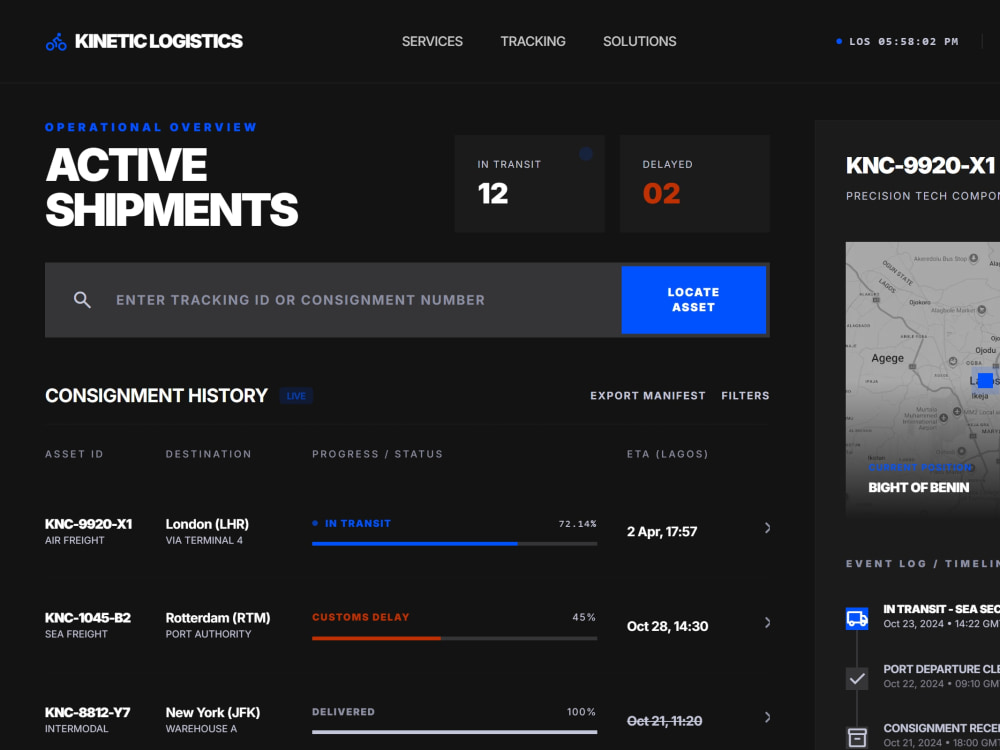The height and width of the screenshot is (750, 1000).
Task: Click the Destination column header
Action: [x=209, y=454]
